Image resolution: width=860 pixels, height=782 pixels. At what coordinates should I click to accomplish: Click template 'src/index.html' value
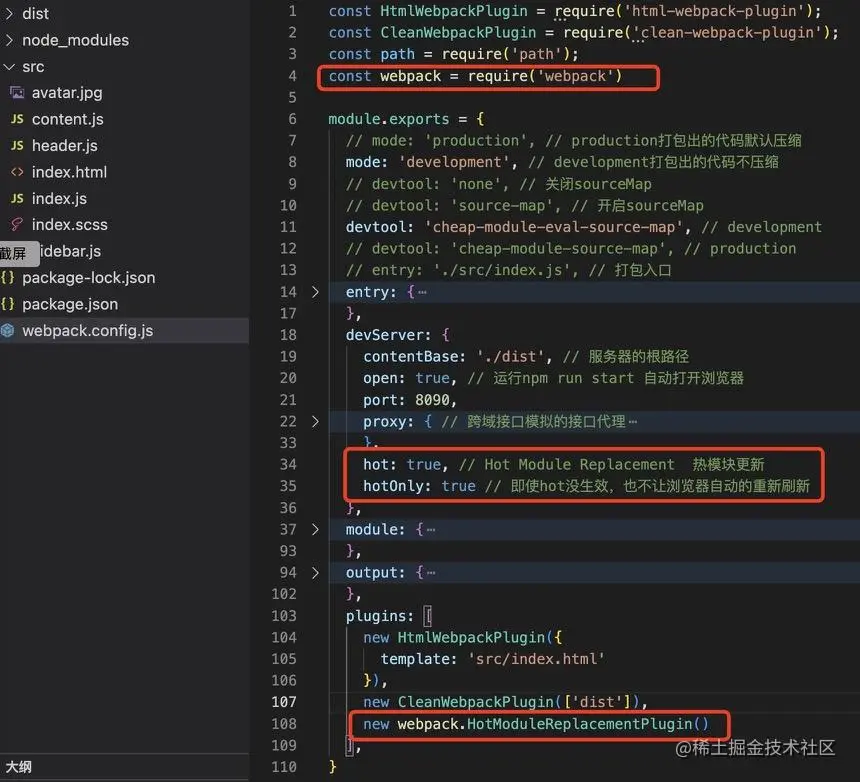536,659
